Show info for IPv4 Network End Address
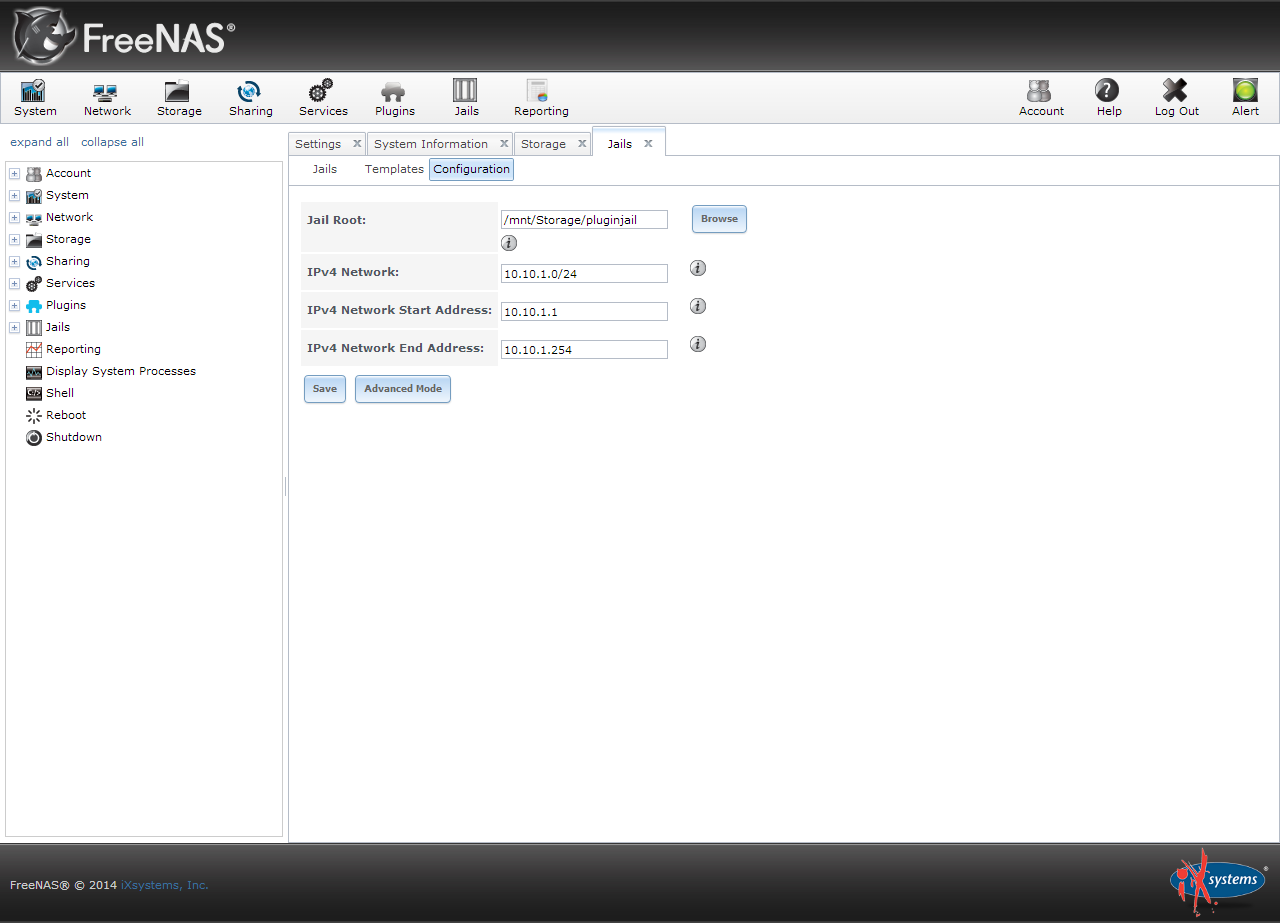1280x923 pixels. click(x=698, y=344)
